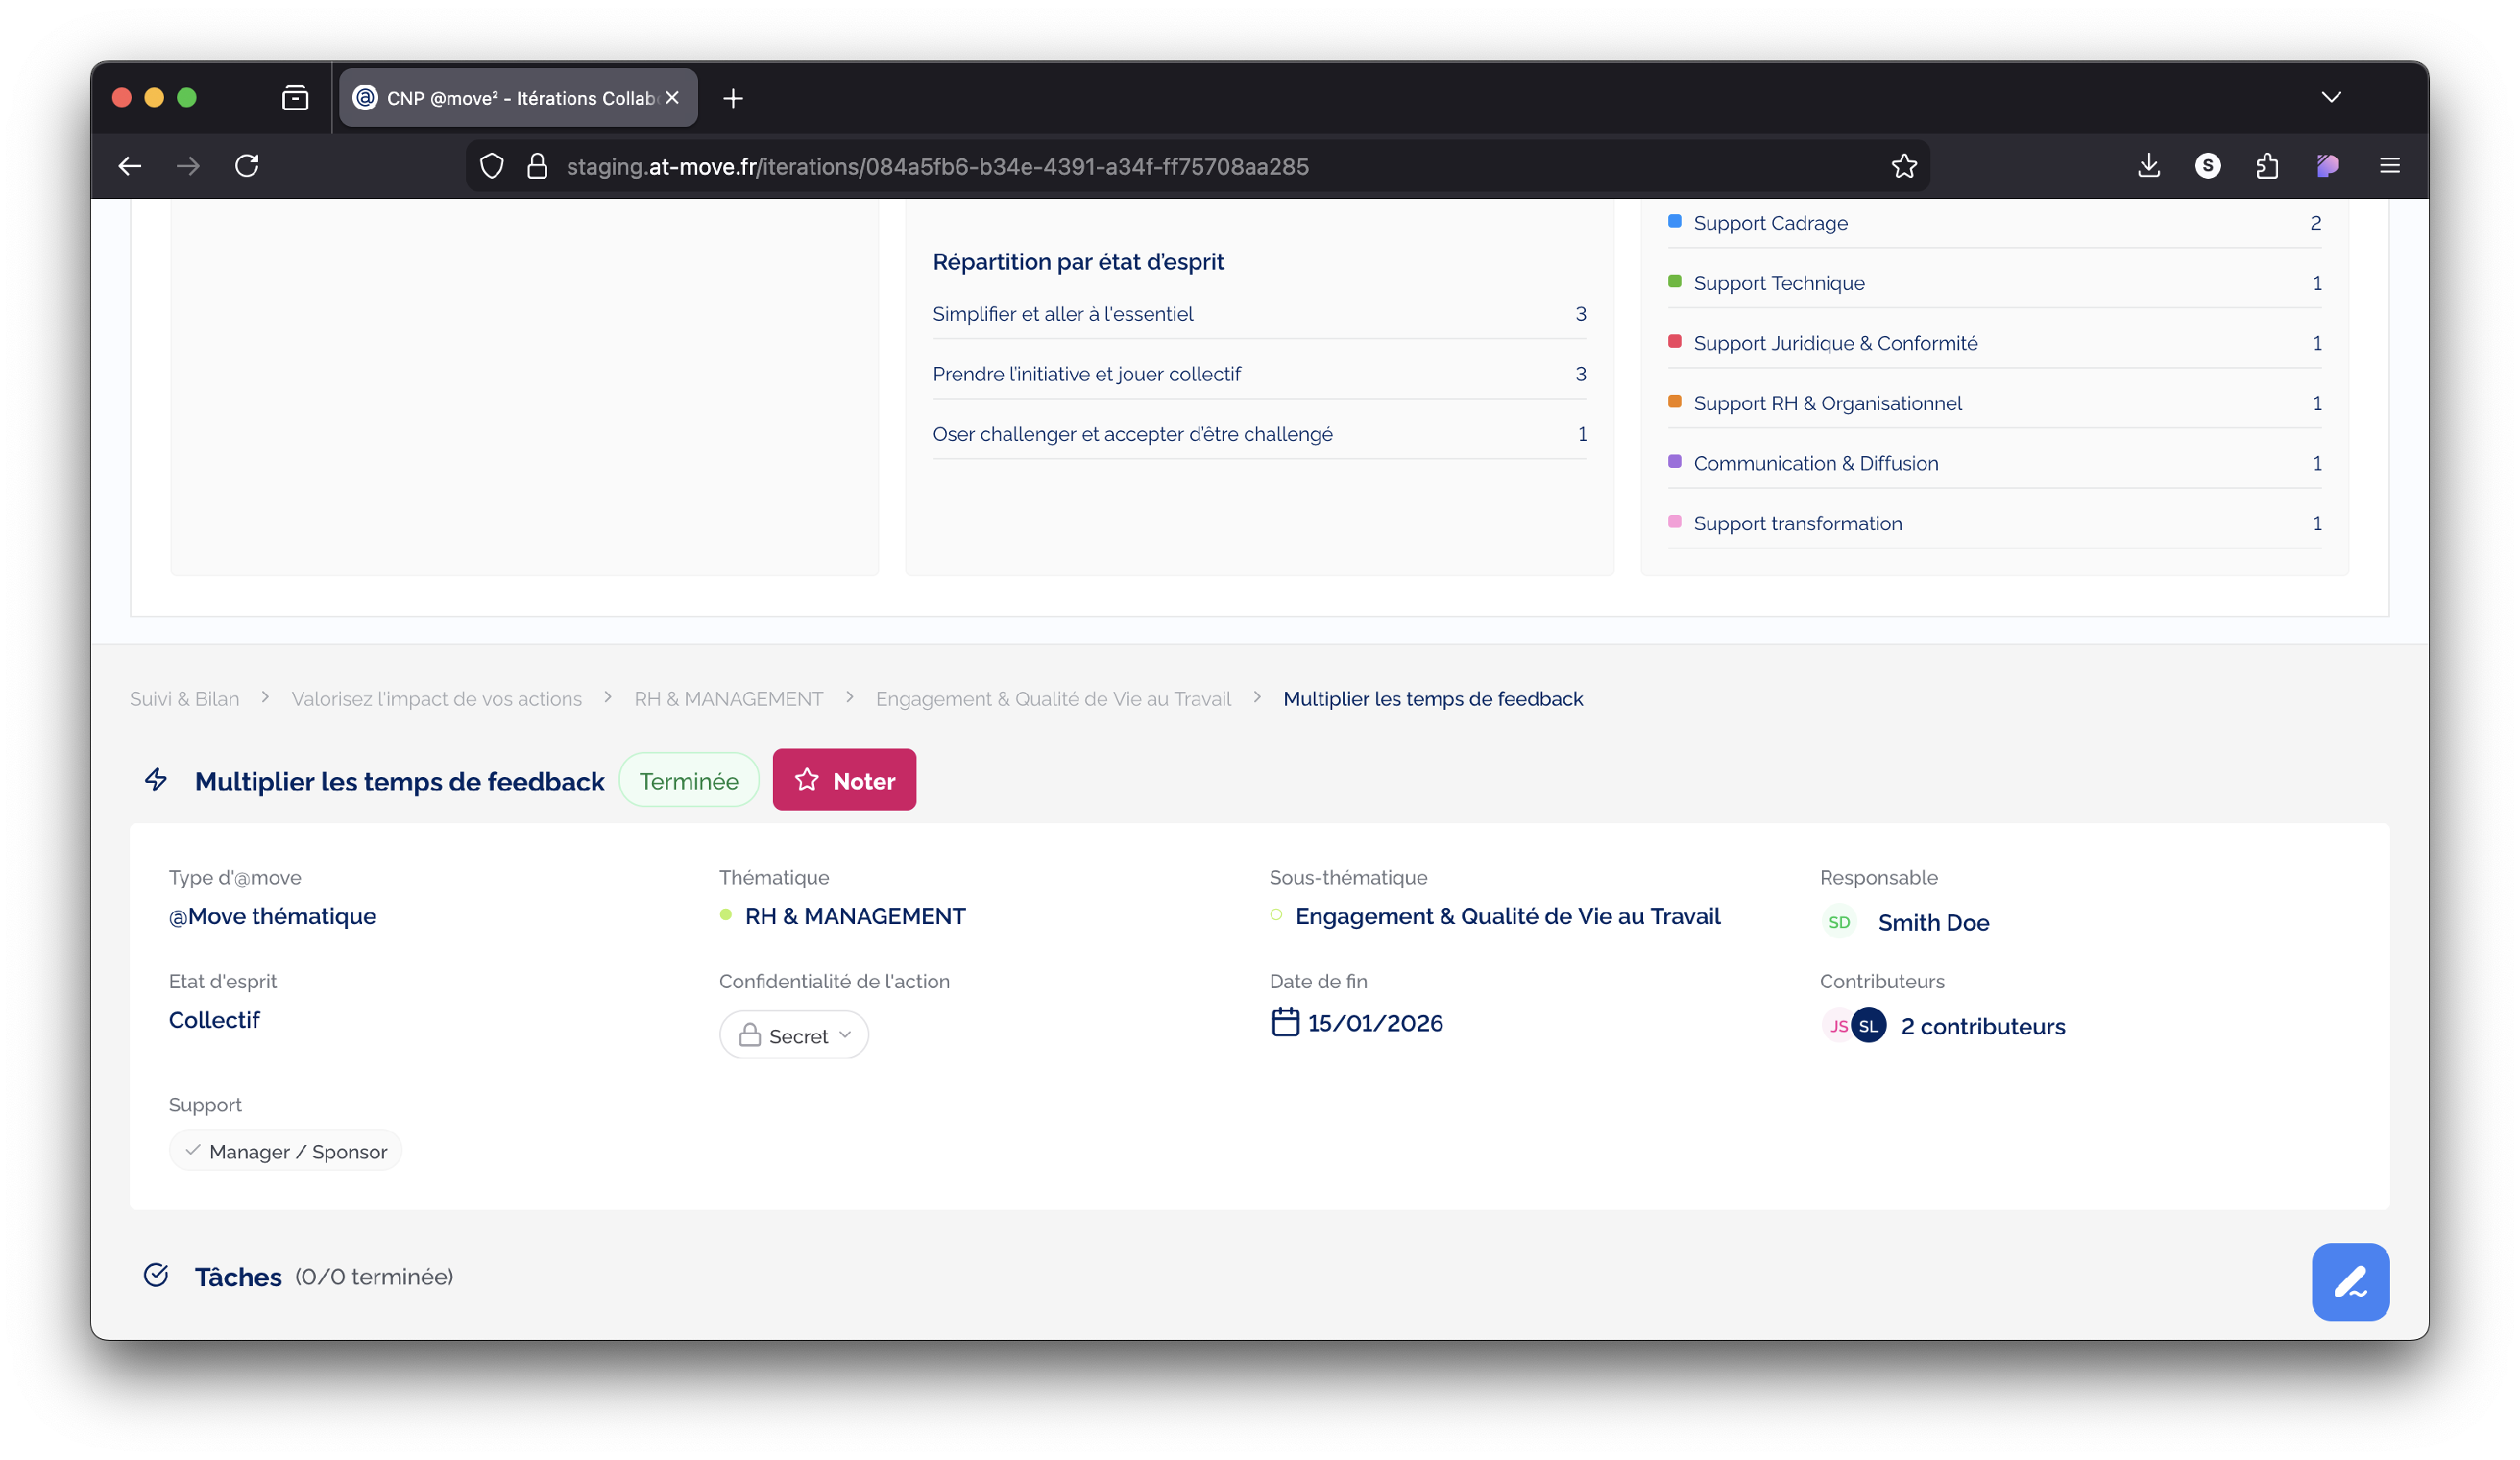Open a new browser tab
The width and height of the screenshot is (2520, 1460).
[x=733, y=98]
